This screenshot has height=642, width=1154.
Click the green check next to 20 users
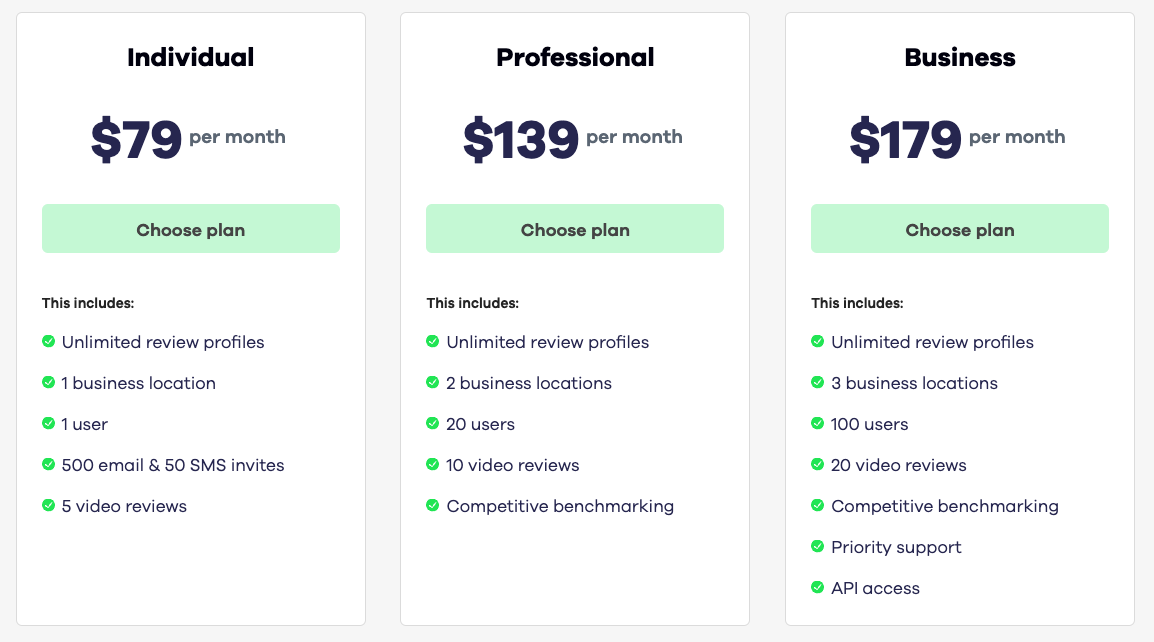click(x=433, y=424)
